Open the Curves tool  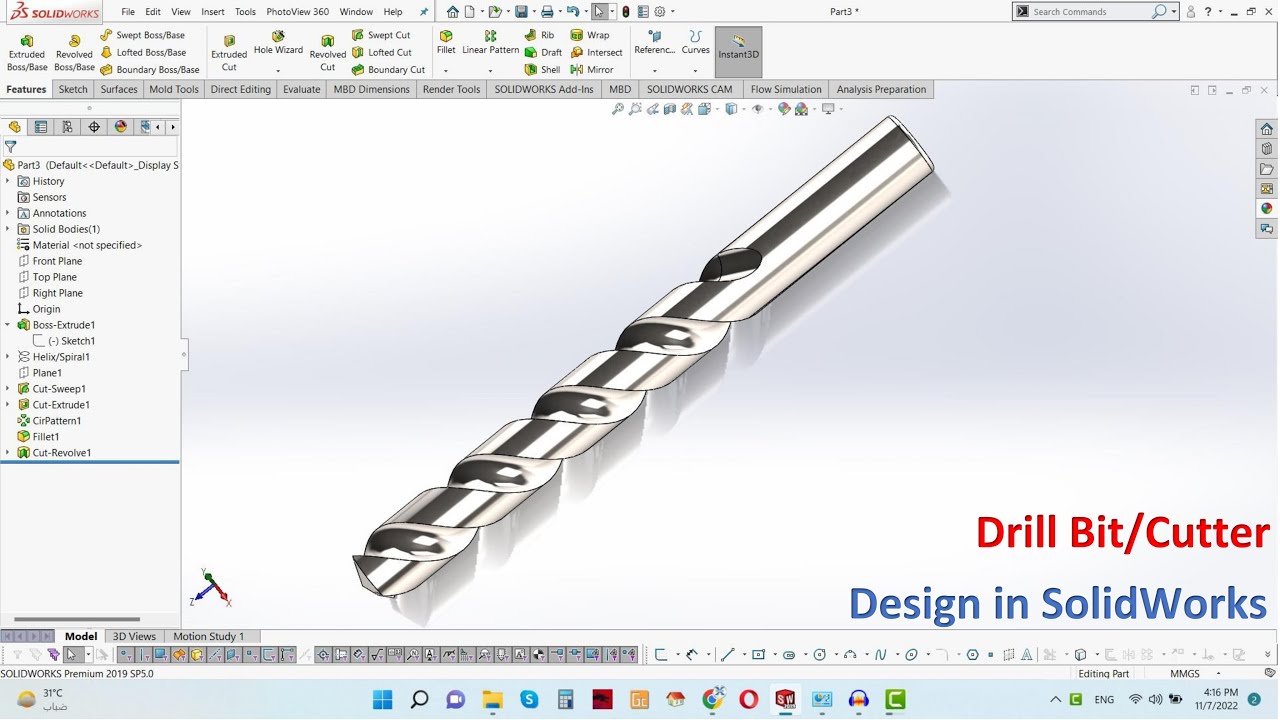(x=695, y=43)
